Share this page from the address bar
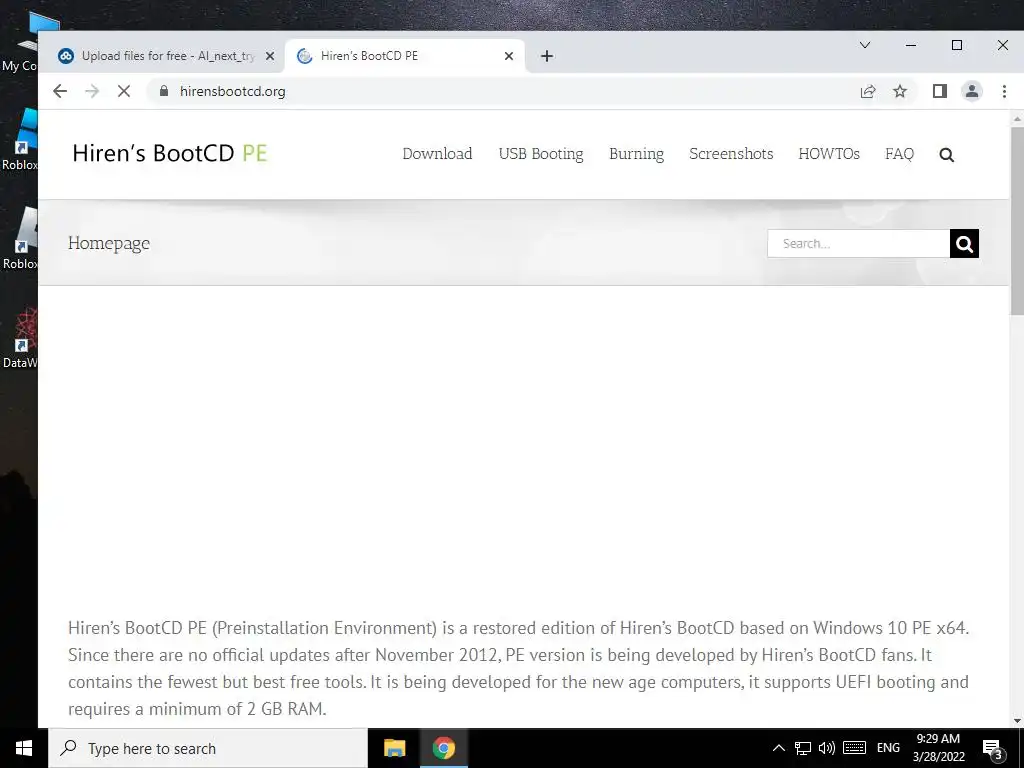 click(868, 91)
